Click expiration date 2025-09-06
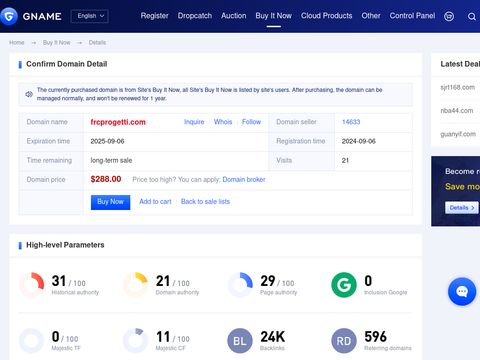This screenshot has width=480, height=360. (107, 141)
